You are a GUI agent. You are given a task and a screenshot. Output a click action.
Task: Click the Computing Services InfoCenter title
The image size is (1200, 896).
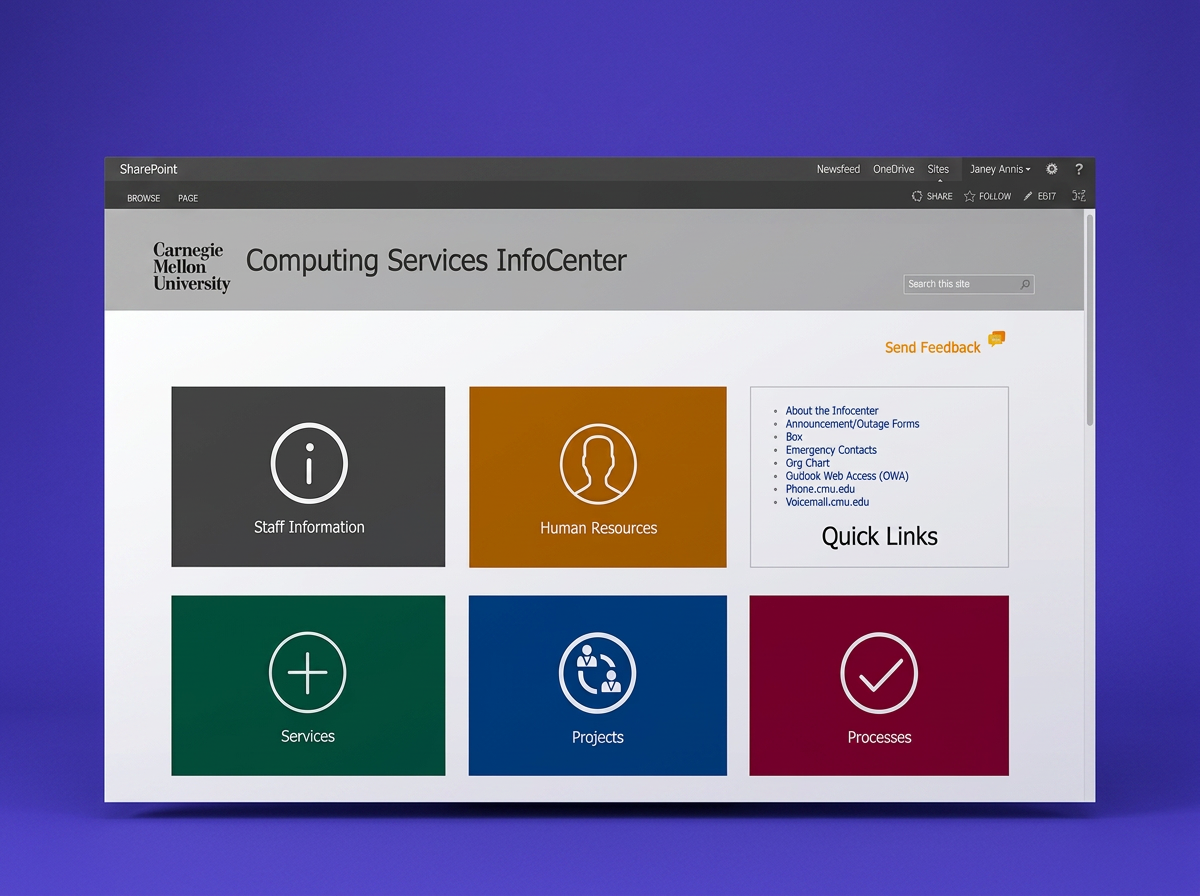click(436, 261)
